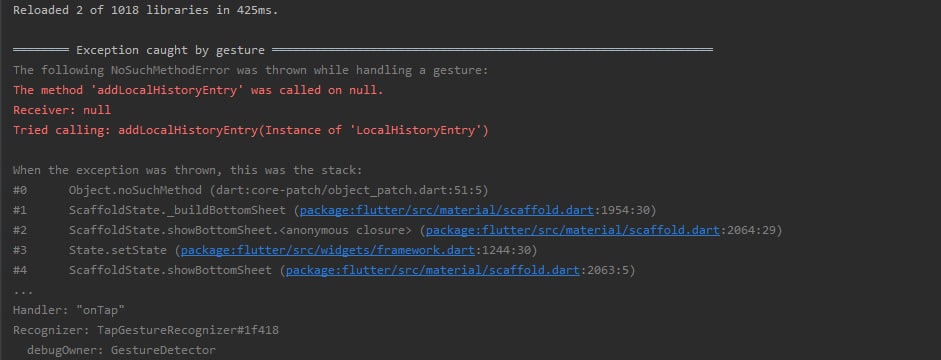The image size is (941, 360).
Task: Click the "Tried calling: addLocalHistoryEntry" error line
Action: [251, 130]
